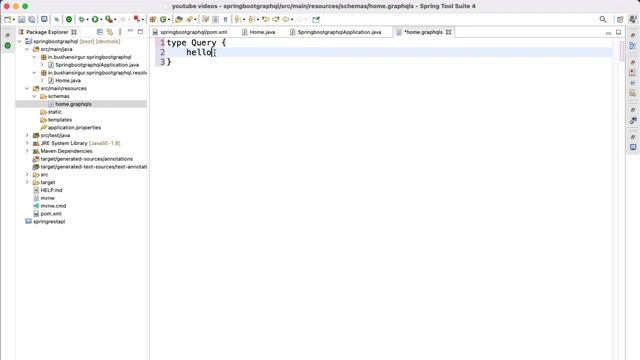Viewport: 640px width, 360px height.
Task: Click the Last Edit Location icon
Action: 266,19
